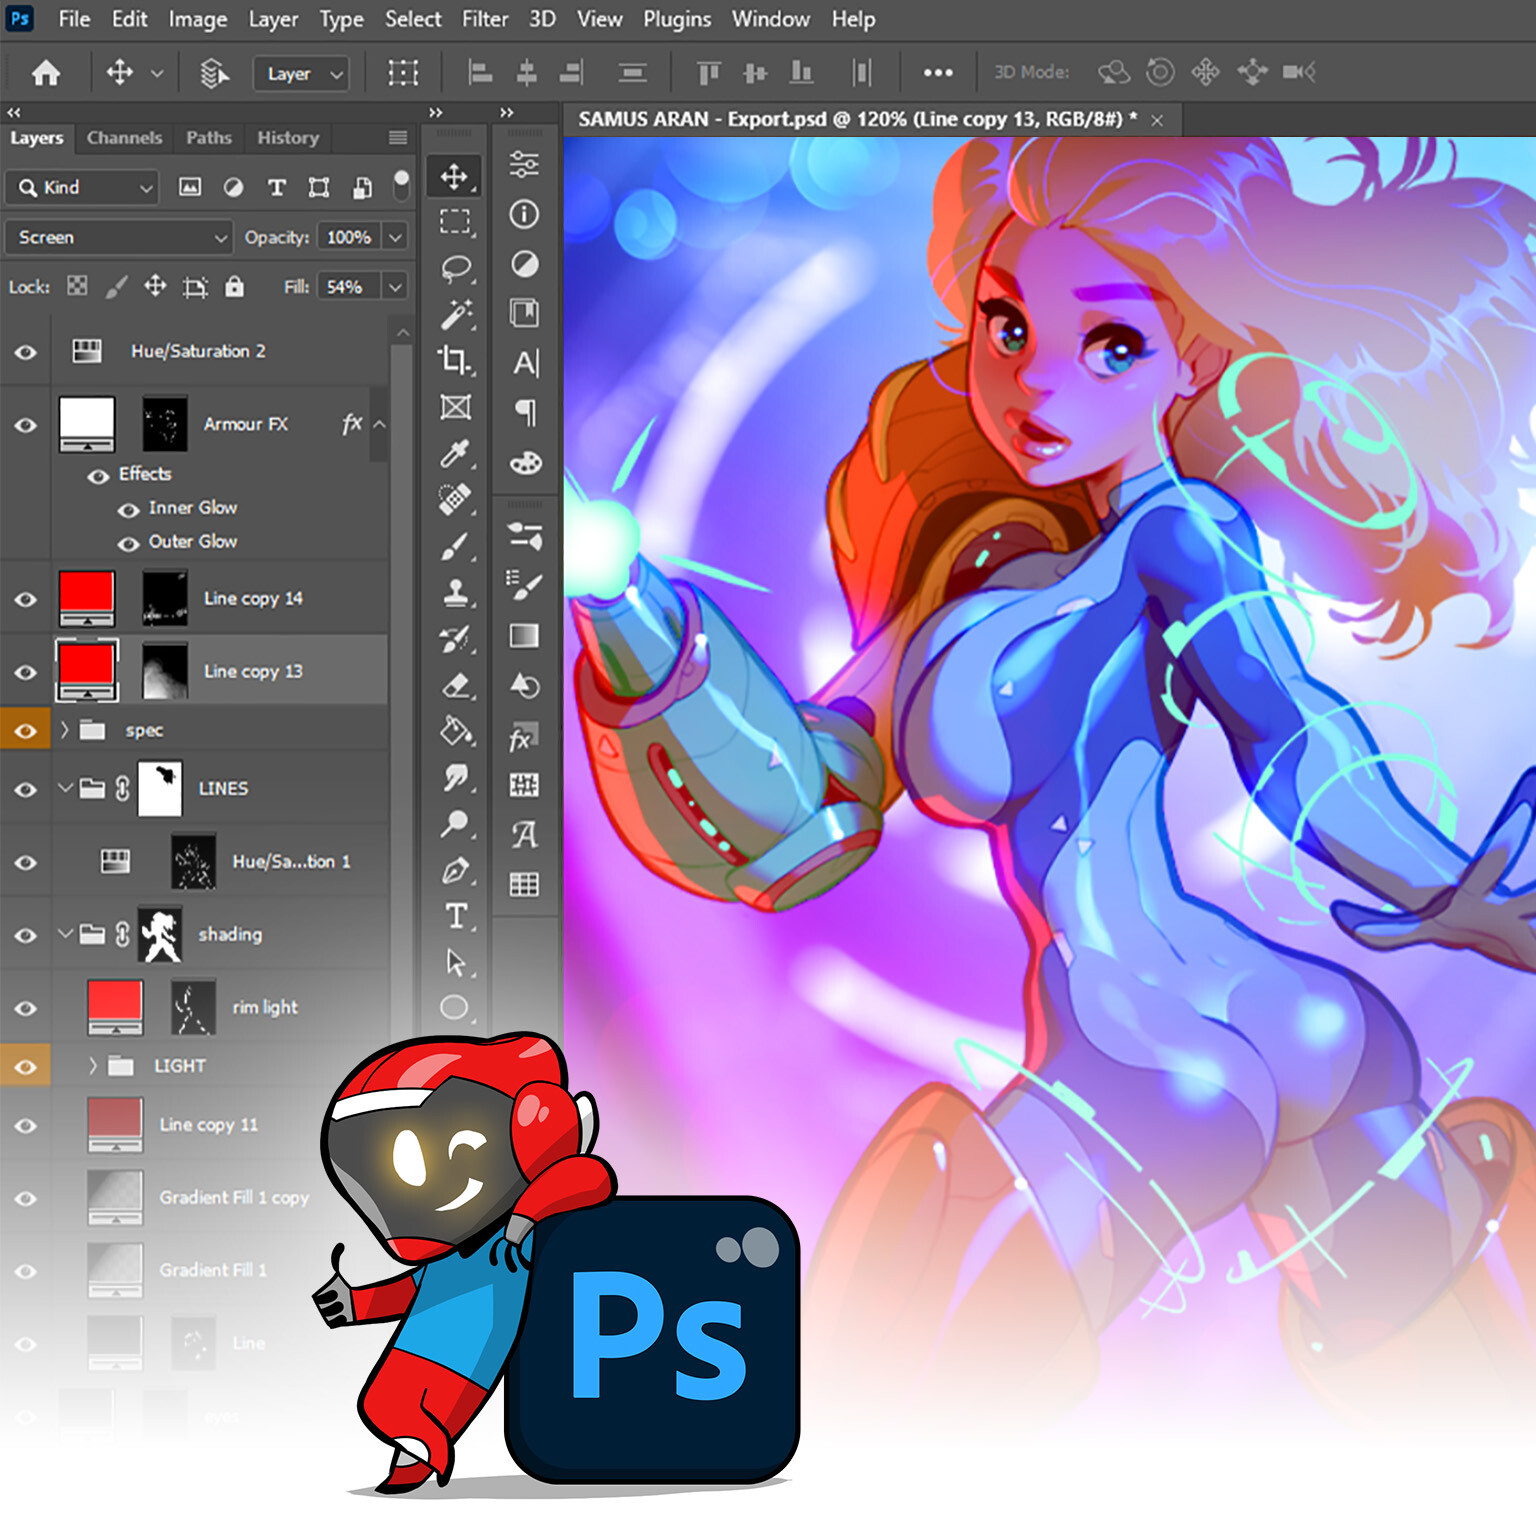Hide the Armour FX layer
The image size is (1536, 1536).
point(26,425)
